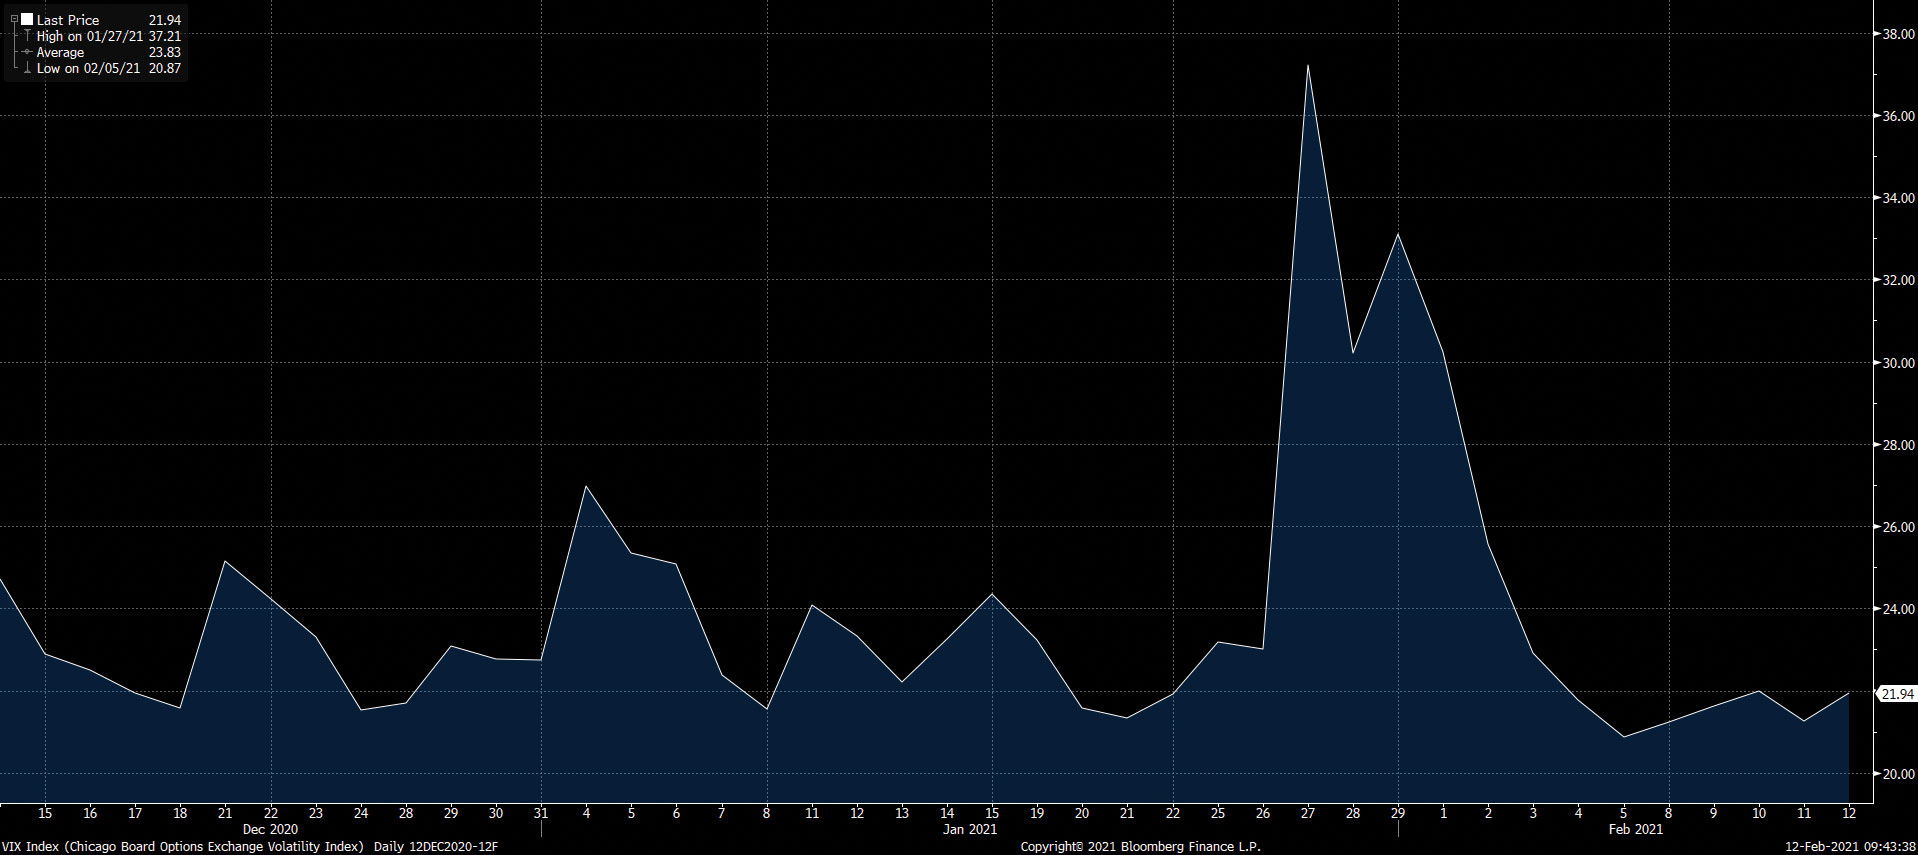Click the x-axis date label 30
Image resolution: width=1918 pixels, height=855 pixels.
[496, 813]
